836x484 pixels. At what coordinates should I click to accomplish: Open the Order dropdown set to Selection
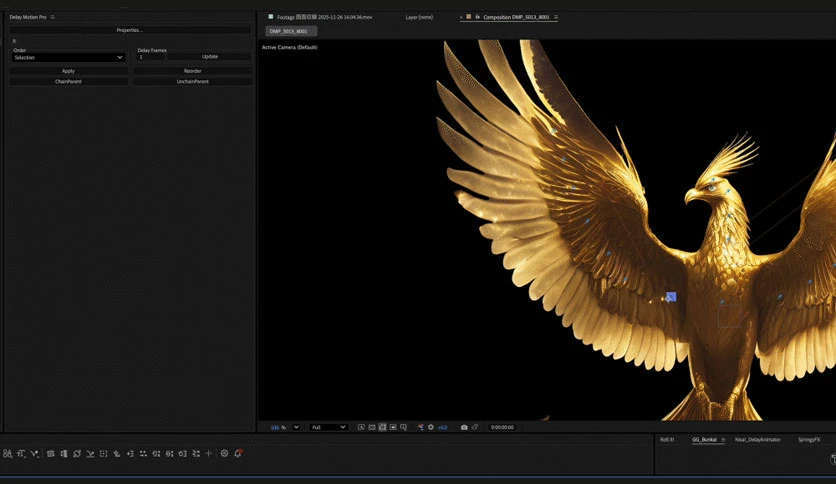pyautogui.click(x=68, y=57)
